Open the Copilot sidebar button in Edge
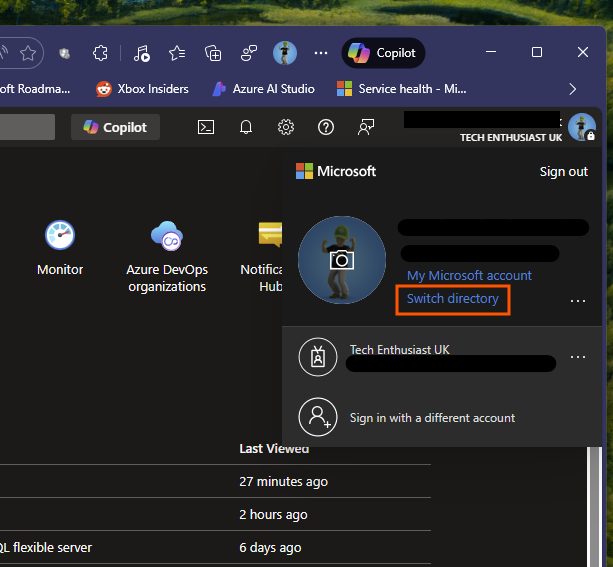This screenshot has width=613, height=567. pyautogui.click(x=383, y=53)
